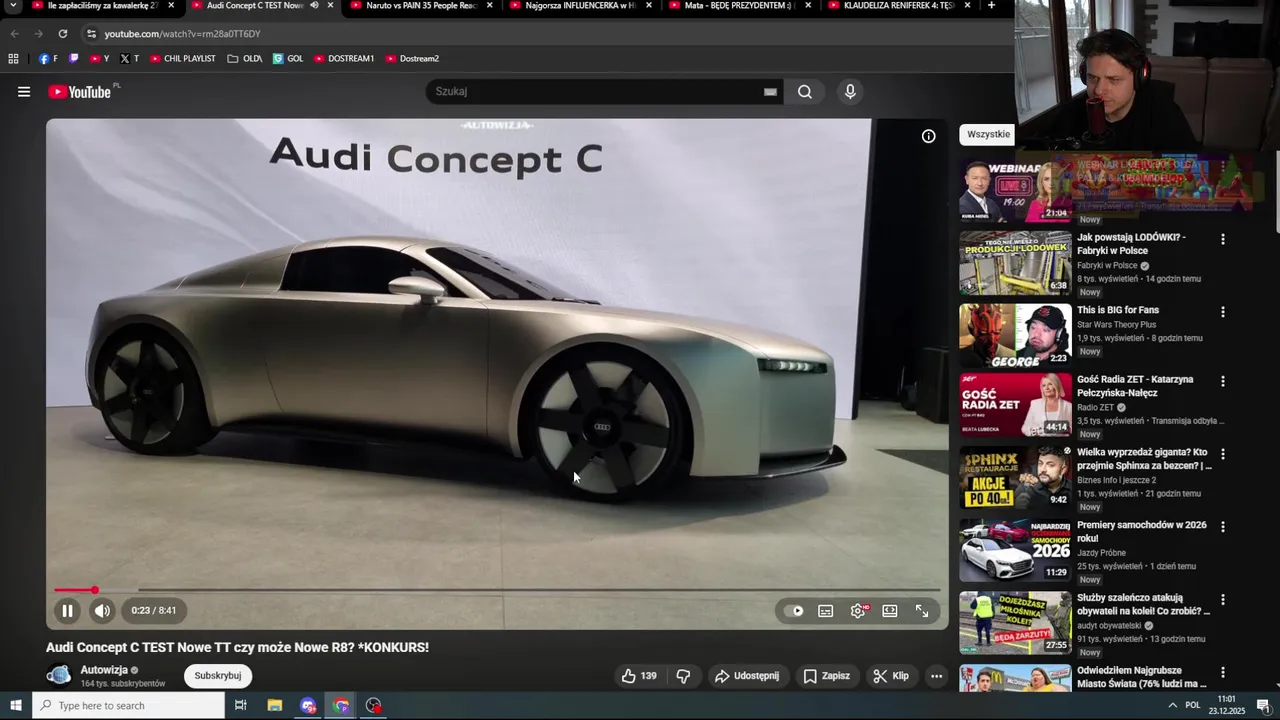The image size is (1280, 720).
Task: Show hidden system tray icons
Action: tap(1172, 706)
